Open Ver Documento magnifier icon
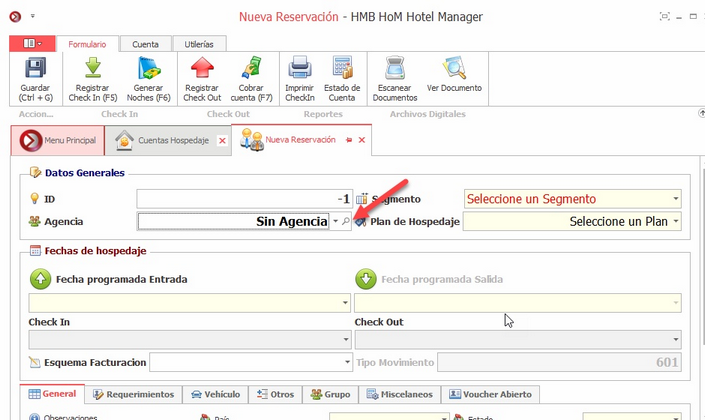The image size is (705, 420). pos(454,69)
